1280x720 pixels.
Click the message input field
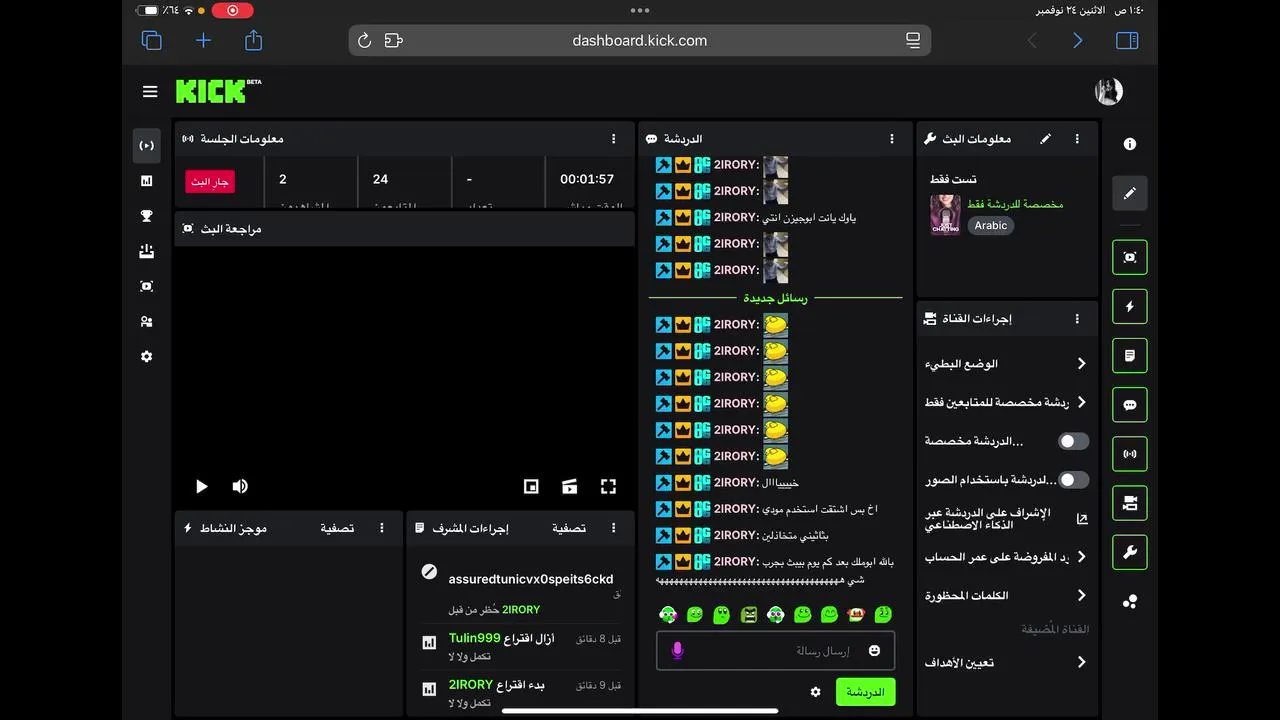[776, 651]
